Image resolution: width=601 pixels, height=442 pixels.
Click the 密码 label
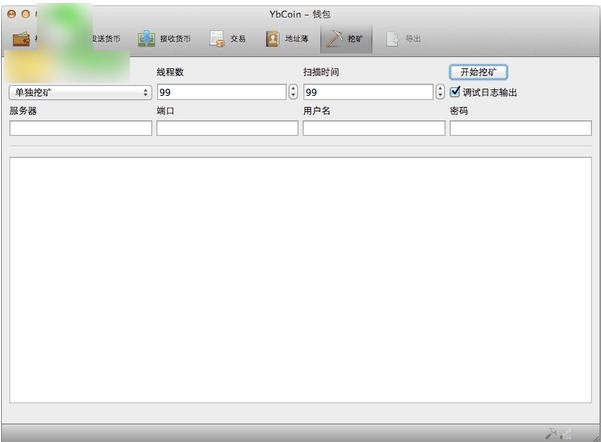point(459,111)
